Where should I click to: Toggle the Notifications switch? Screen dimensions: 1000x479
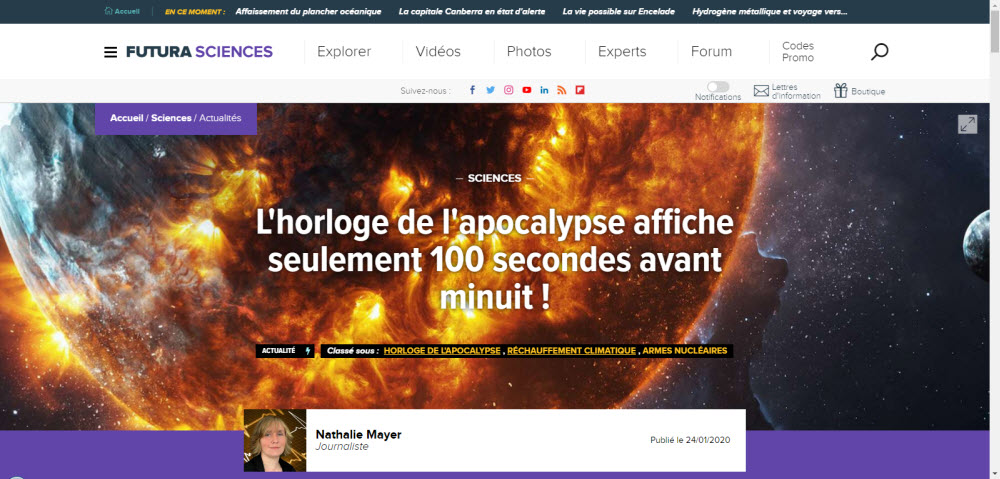pyautogui.click(x=717, y=87)
